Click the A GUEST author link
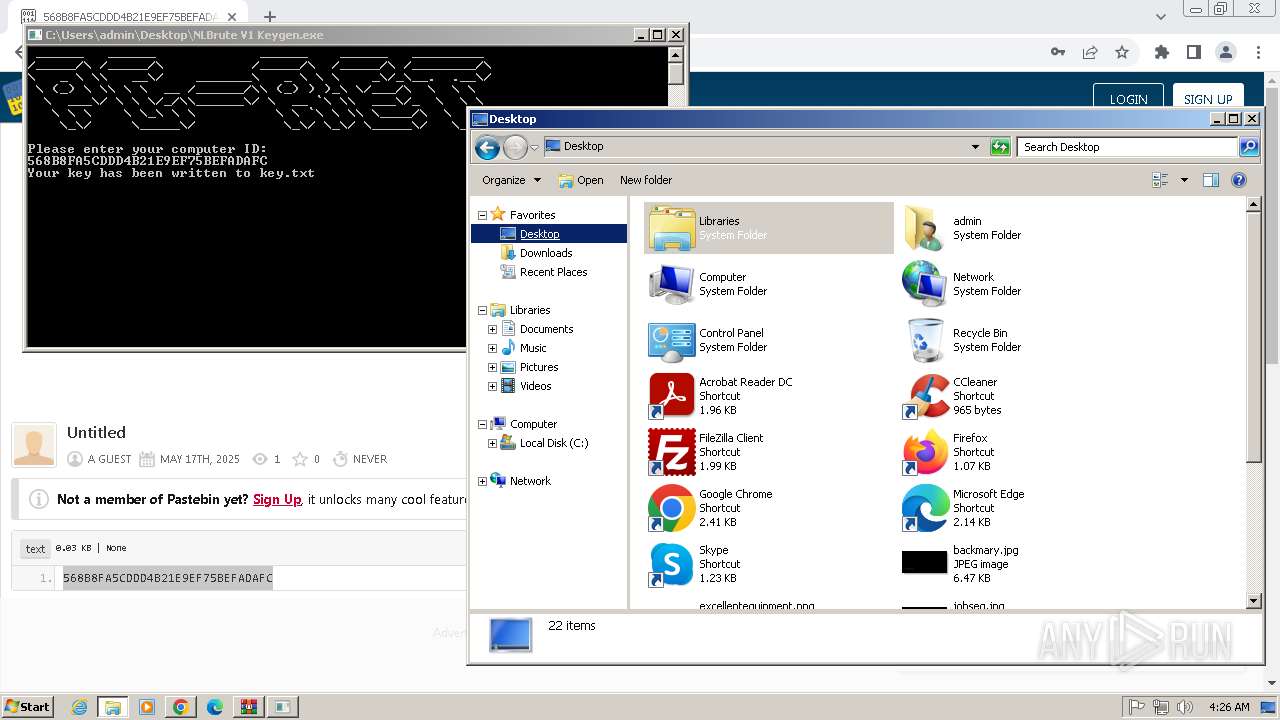 (x=110, y=459)
